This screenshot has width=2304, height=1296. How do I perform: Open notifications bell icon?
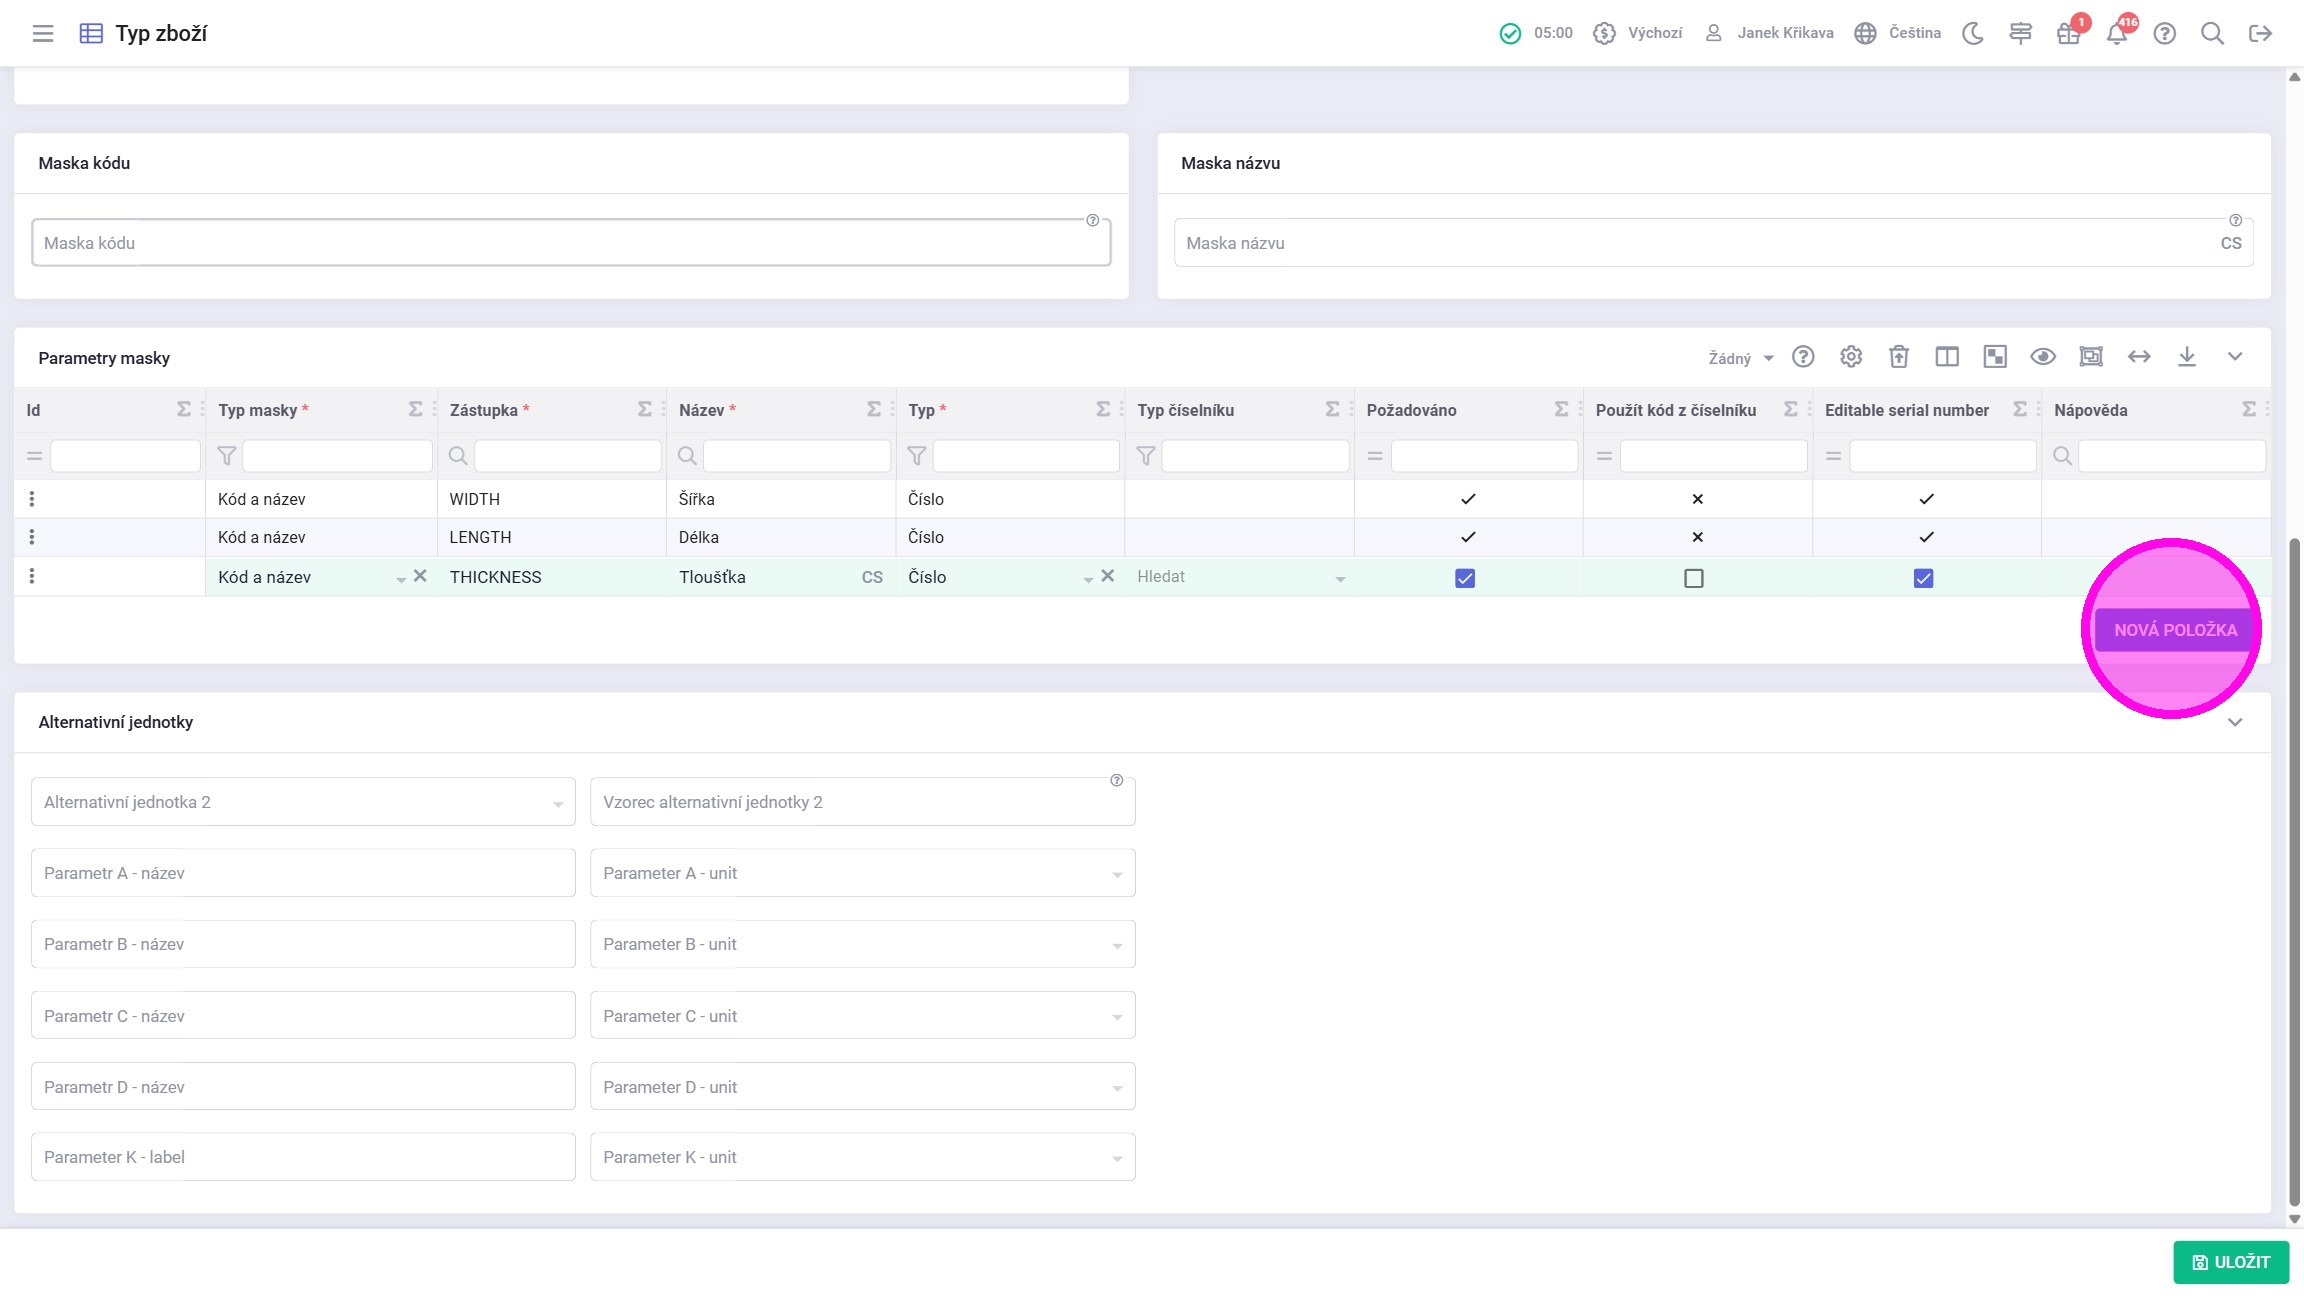tap(2116, 34)
